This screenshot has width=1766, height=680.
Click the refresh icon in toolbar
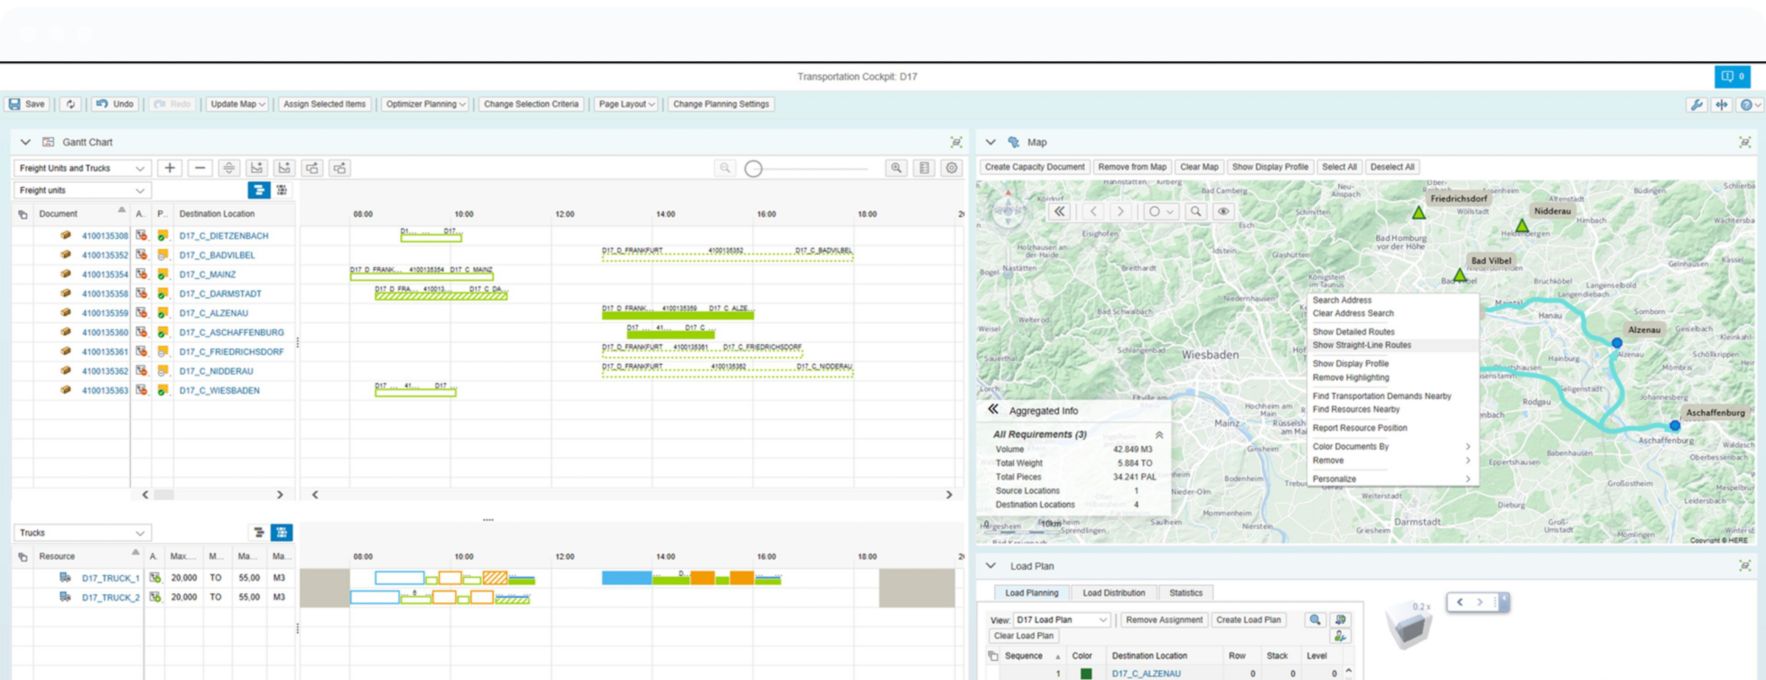(70, 104)
